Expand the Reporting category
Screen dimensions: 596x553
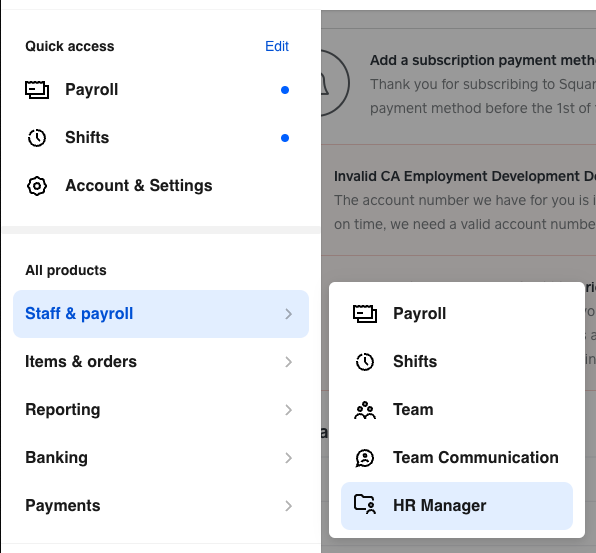[x=161, y=410]
